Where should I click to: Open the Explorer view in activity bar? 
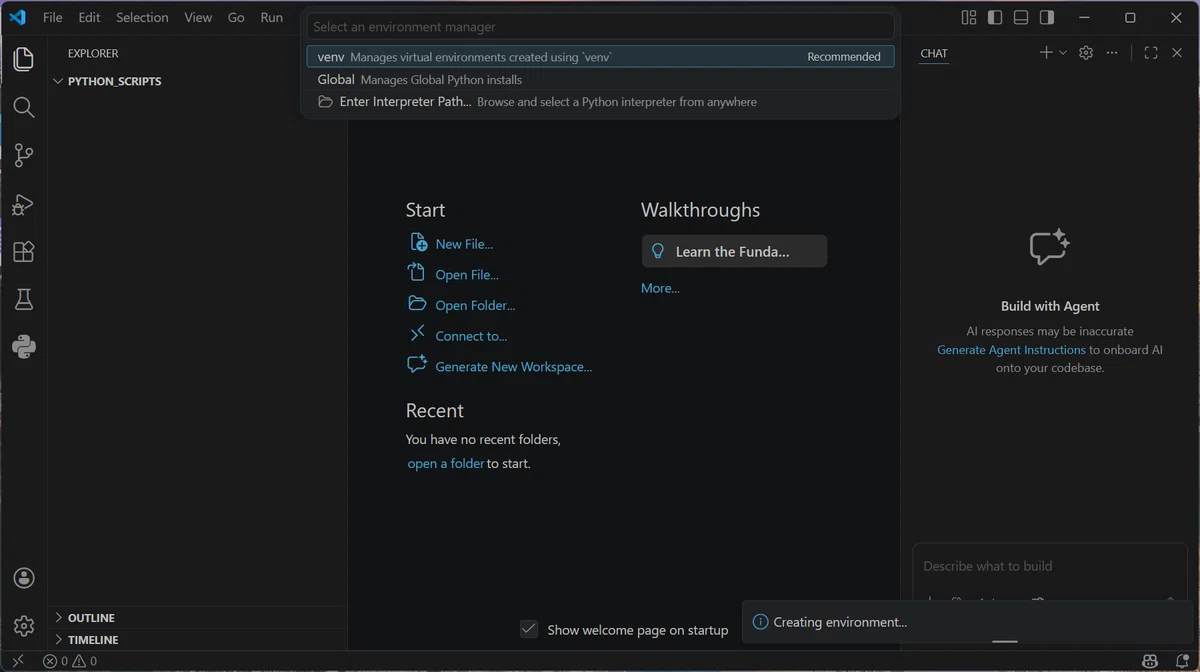point(24,60)
